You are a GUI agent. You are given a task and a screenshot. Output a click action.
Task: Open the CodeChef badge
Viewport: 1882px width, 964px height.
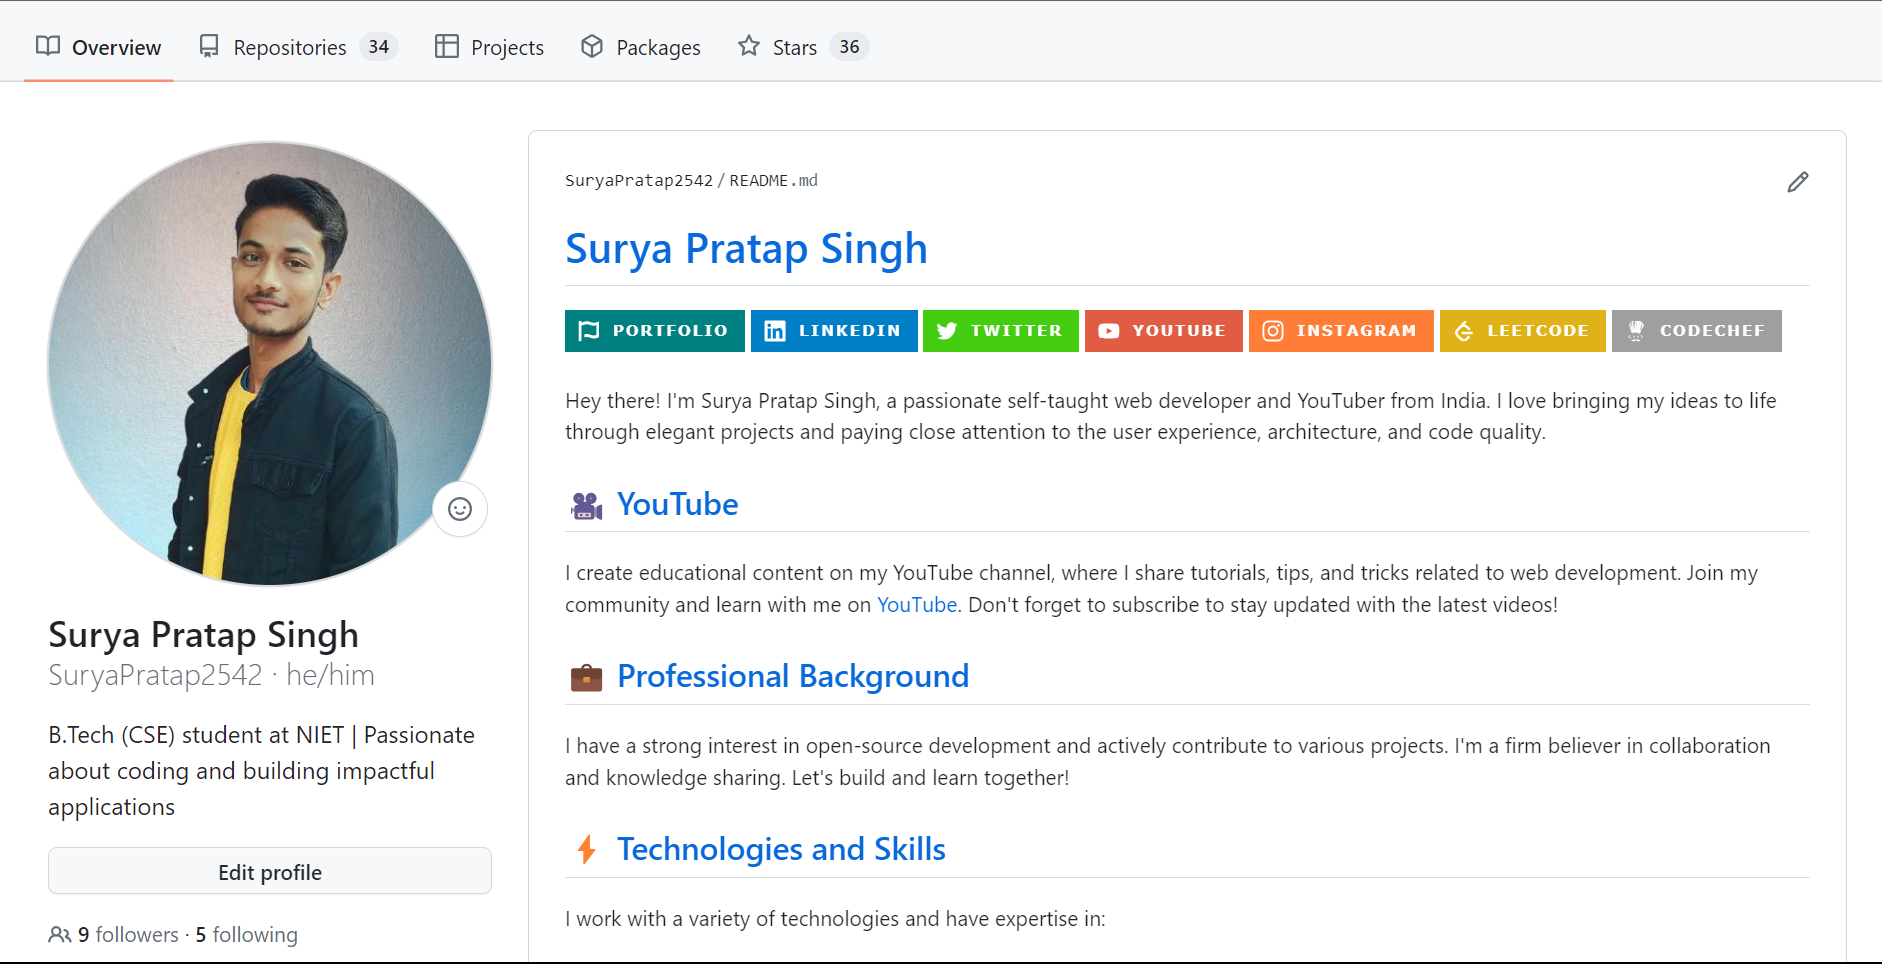(x=1696, y=331)
